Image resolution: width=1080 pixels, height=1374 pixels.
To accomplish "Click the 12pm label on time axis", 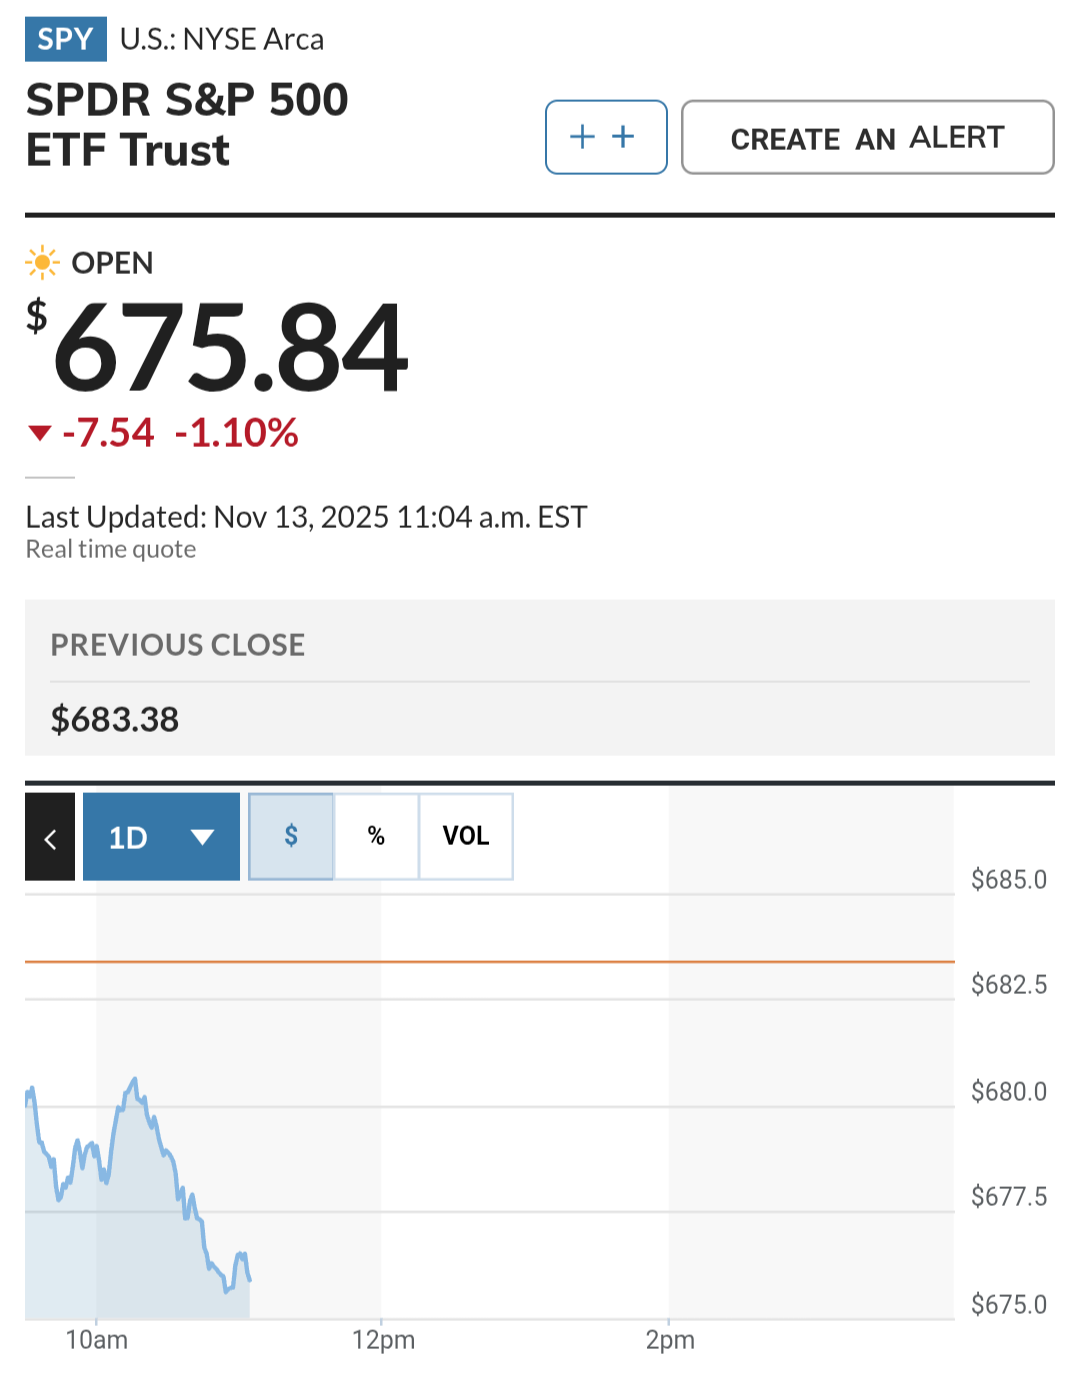I will 383,1340.
